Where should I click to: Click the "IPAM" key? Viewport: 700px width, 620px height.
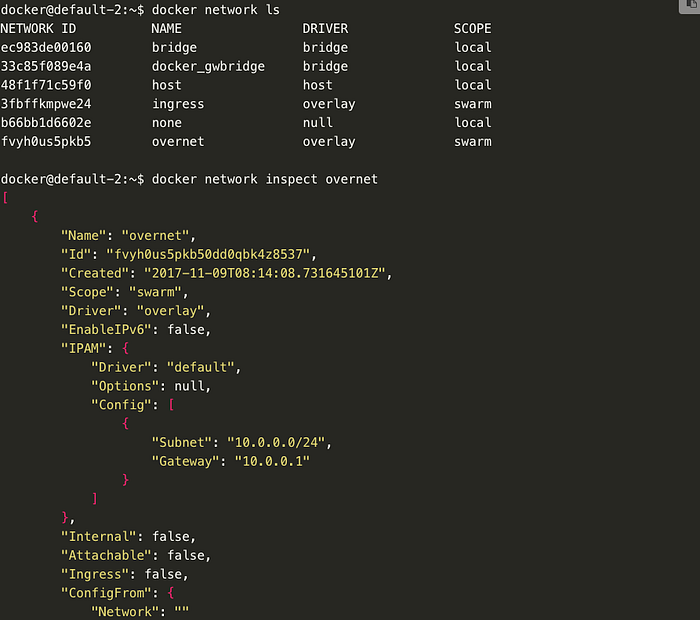[83, 348]
